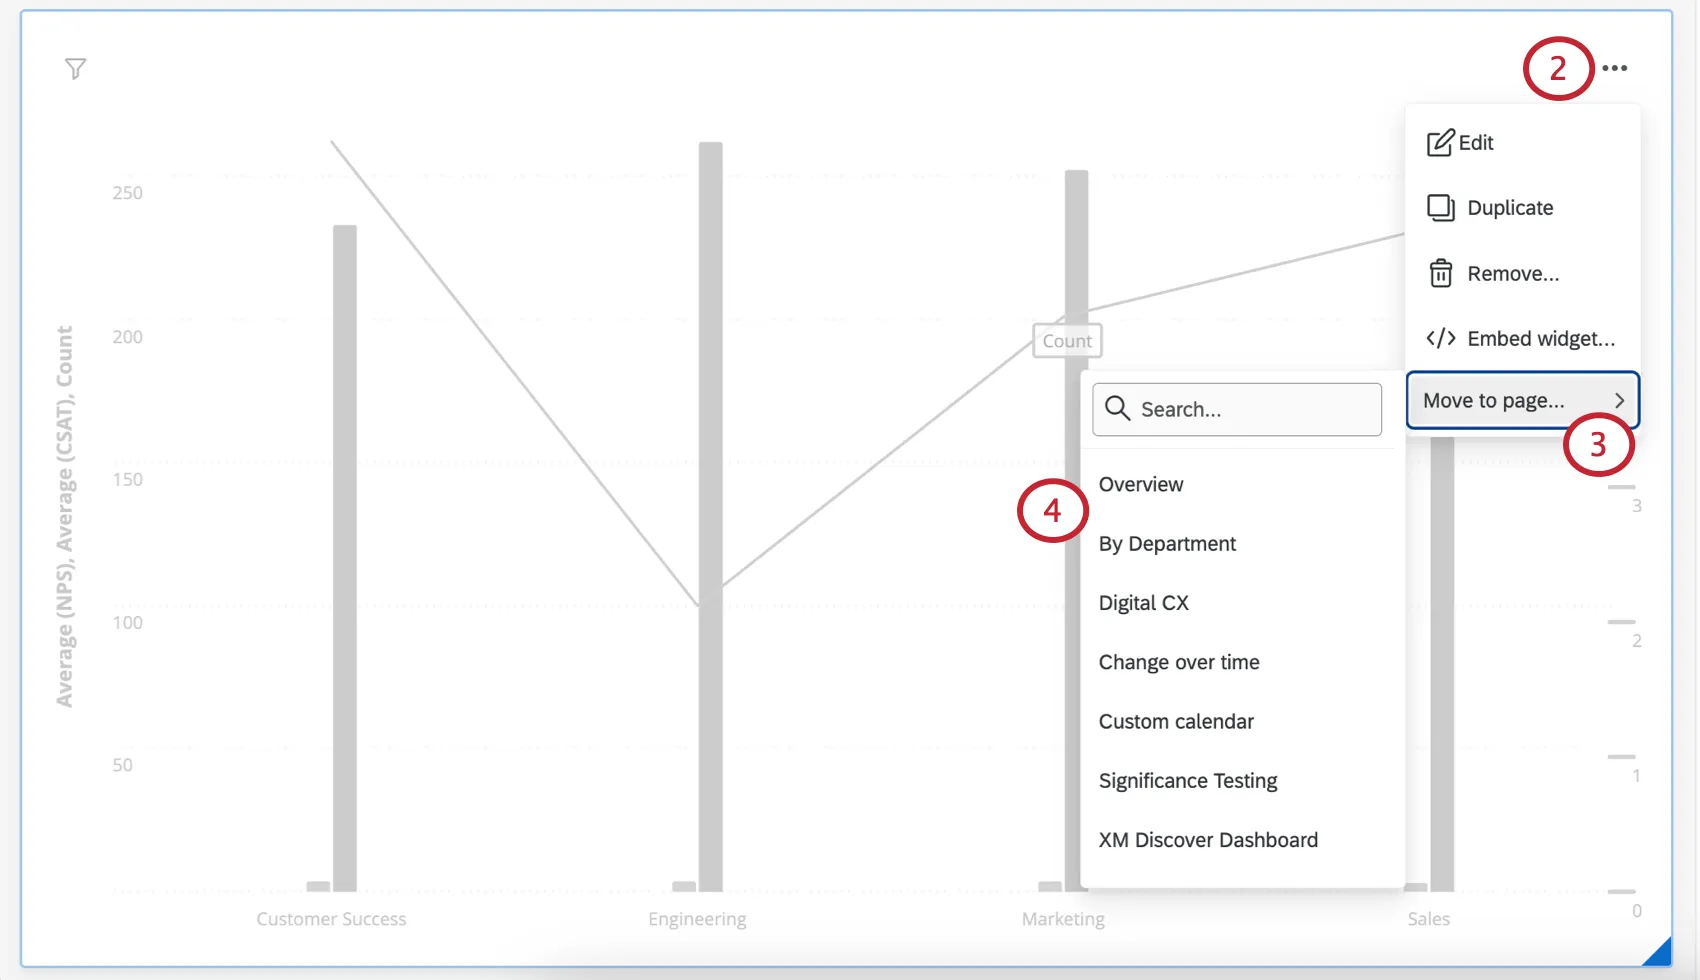Open the widget filter icon
Viewport: 1700px width, 980px height.
click(75, 68)
